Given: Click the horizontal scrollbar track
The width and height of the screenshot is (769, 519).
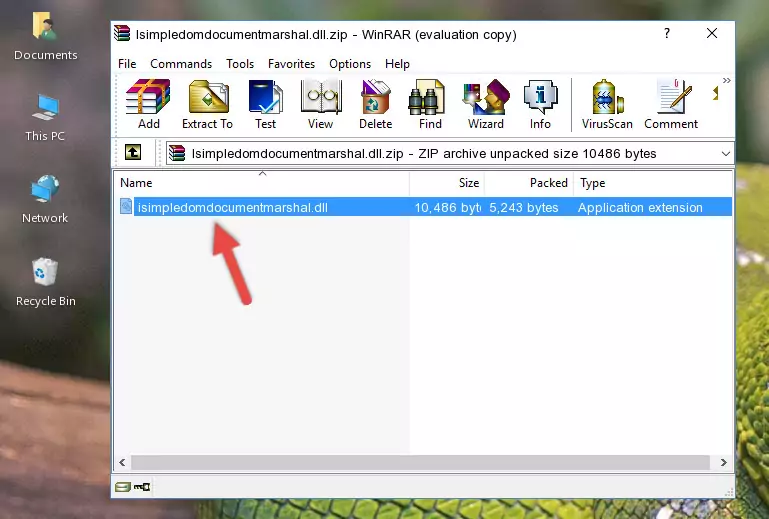Looking at the screenshot, I should (420, 462).
